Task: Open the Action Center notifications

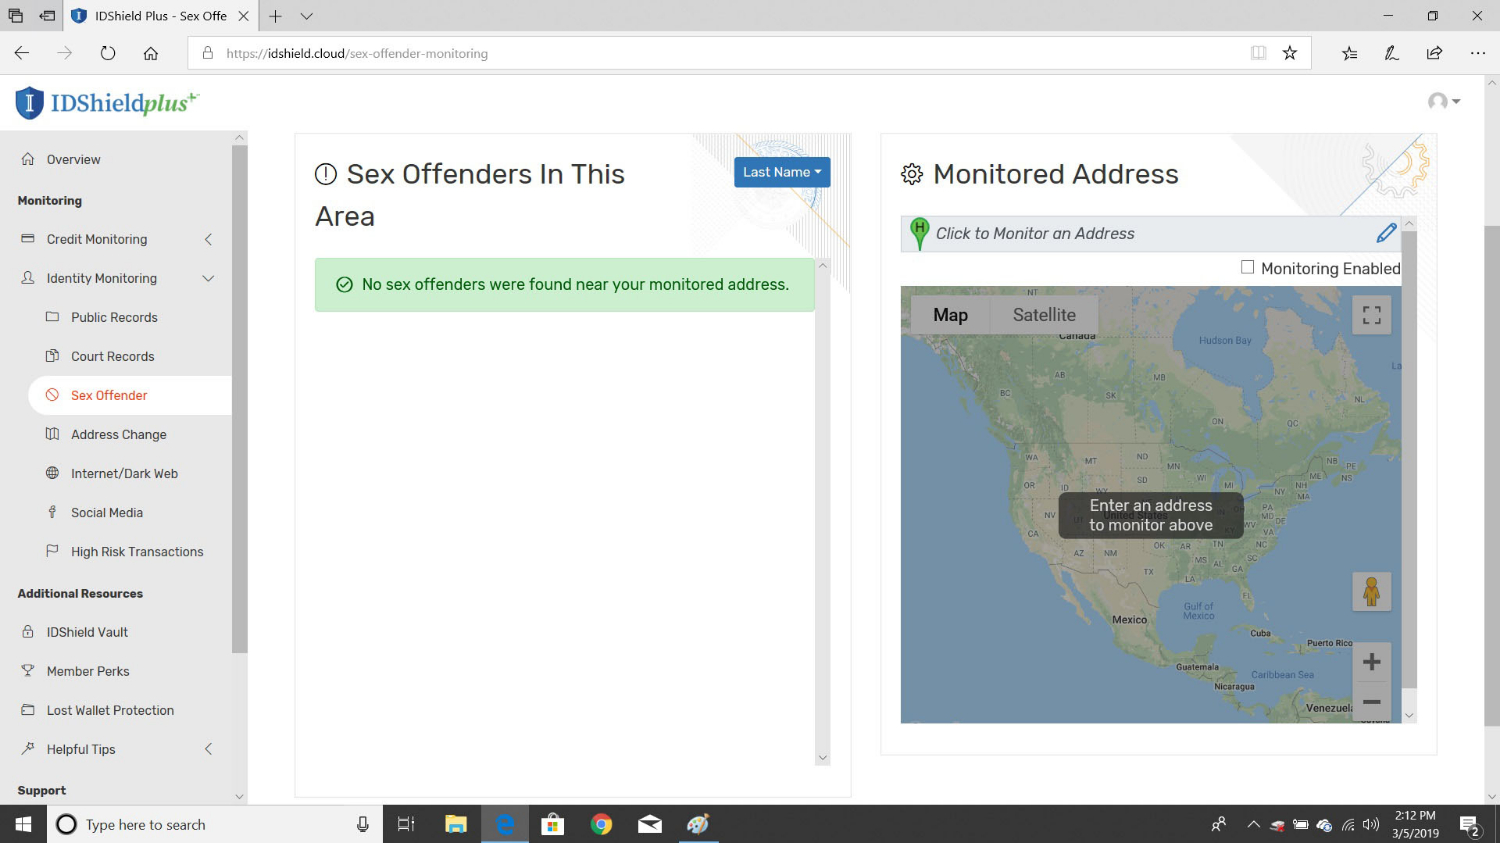Action: coord(1470,825)
